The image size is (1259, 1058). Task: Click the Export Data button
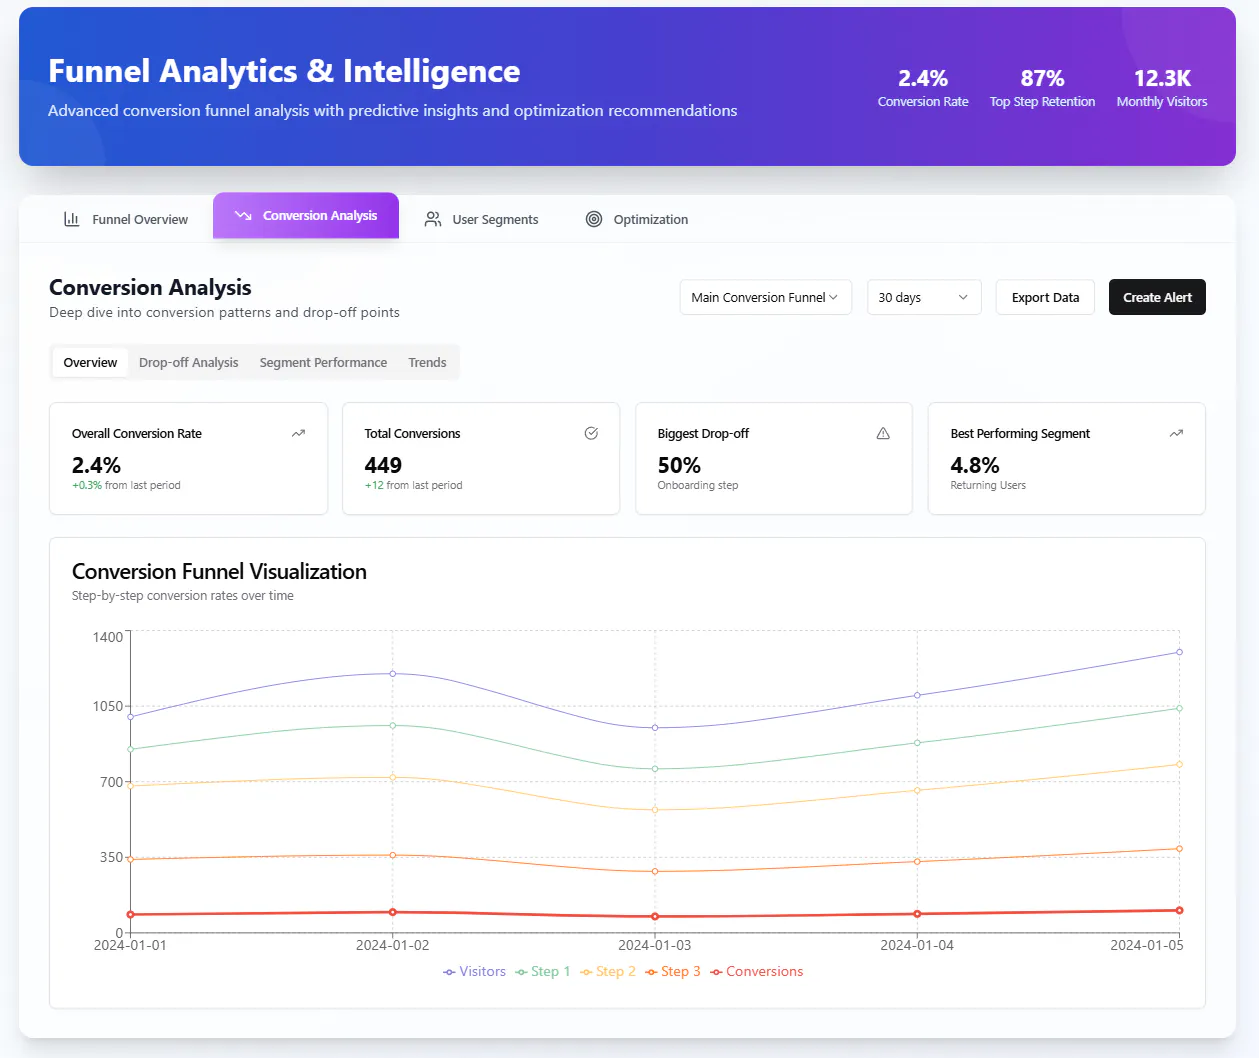click(x=1045, y=297)
